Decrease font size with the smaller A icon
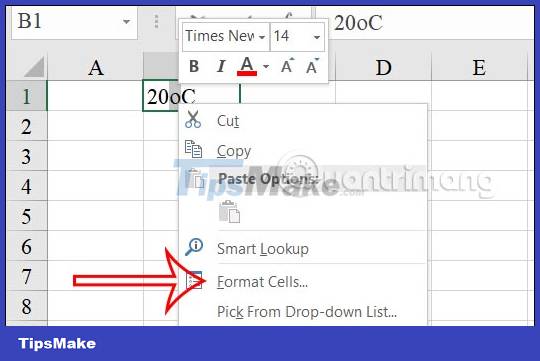 click(312, 66)
